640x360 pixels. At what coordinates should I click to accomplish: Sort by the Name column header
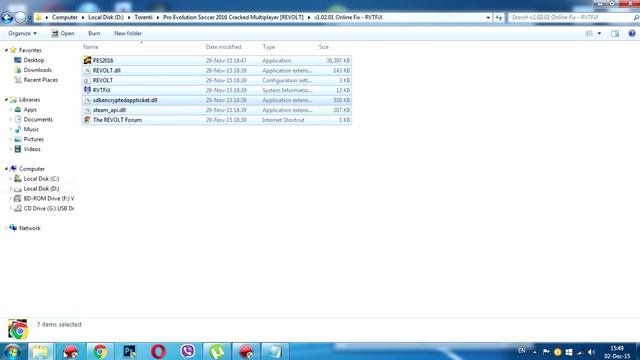tap(91, 47)
